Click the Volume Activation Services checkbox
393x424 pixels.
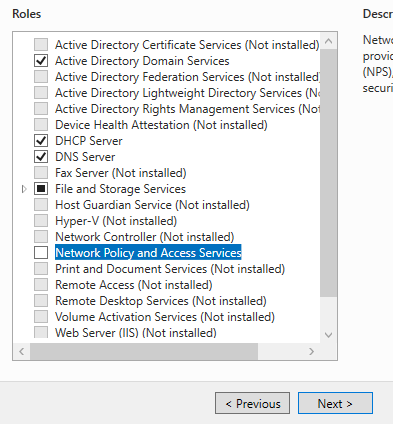click(x=41, y=317)
